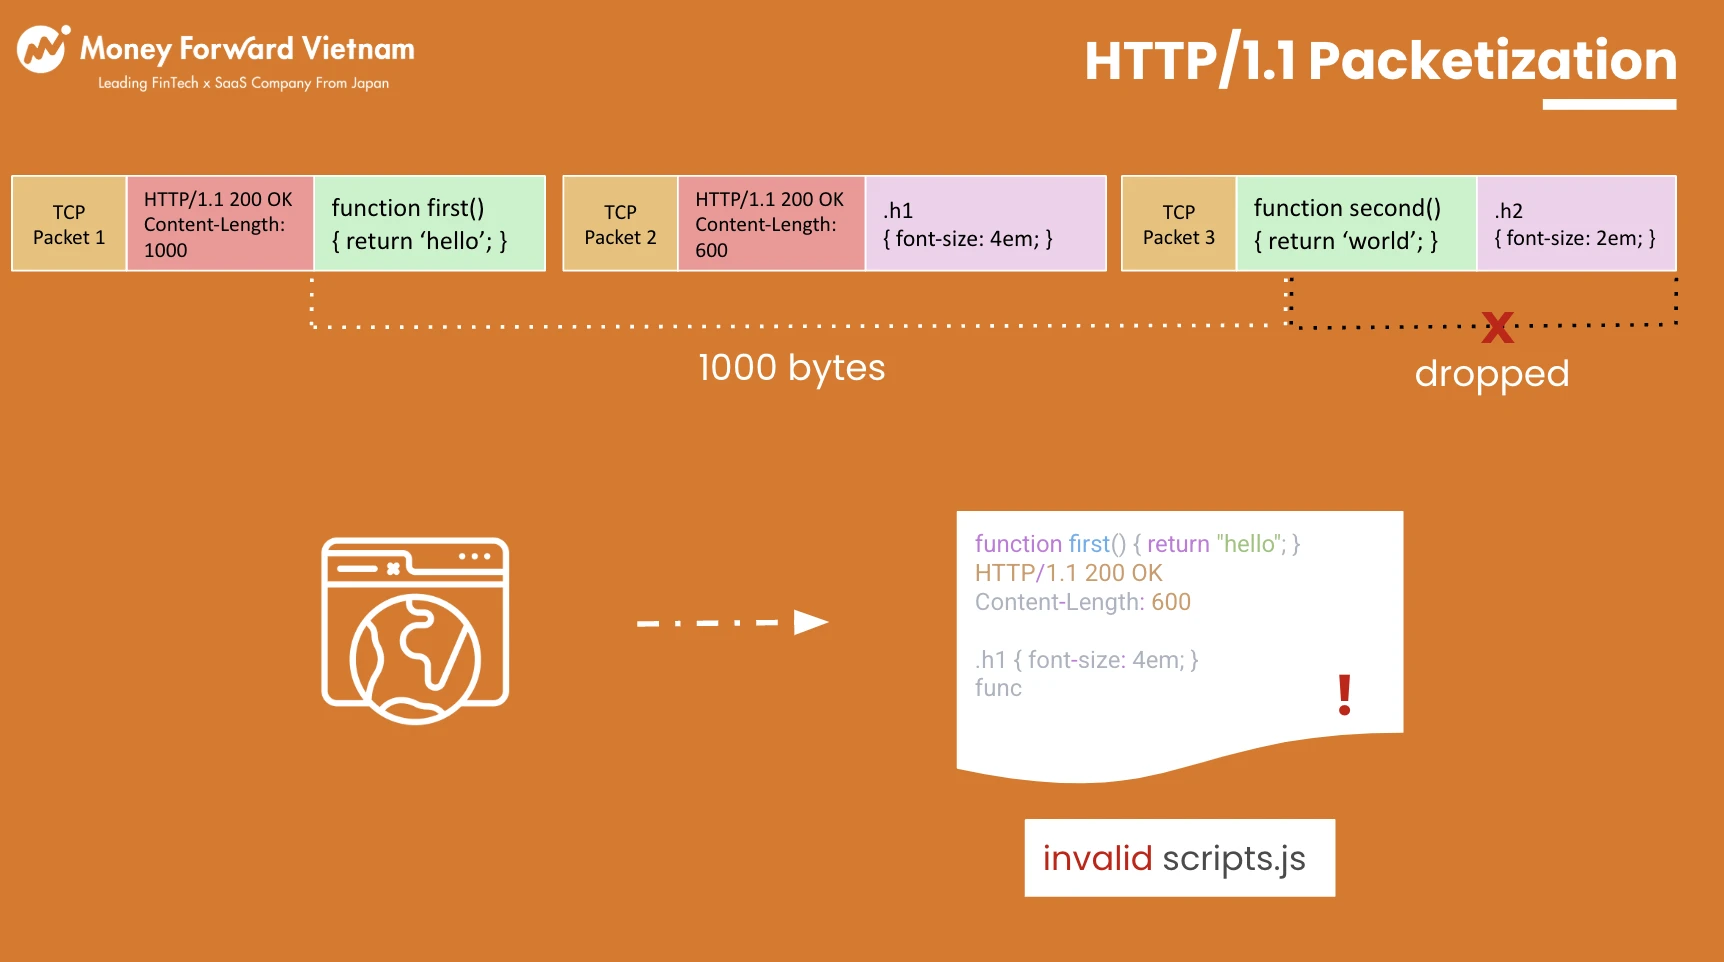Click the browser window globe icon
The width and height of the screenshot is (1724, 962).
point(415,630)
